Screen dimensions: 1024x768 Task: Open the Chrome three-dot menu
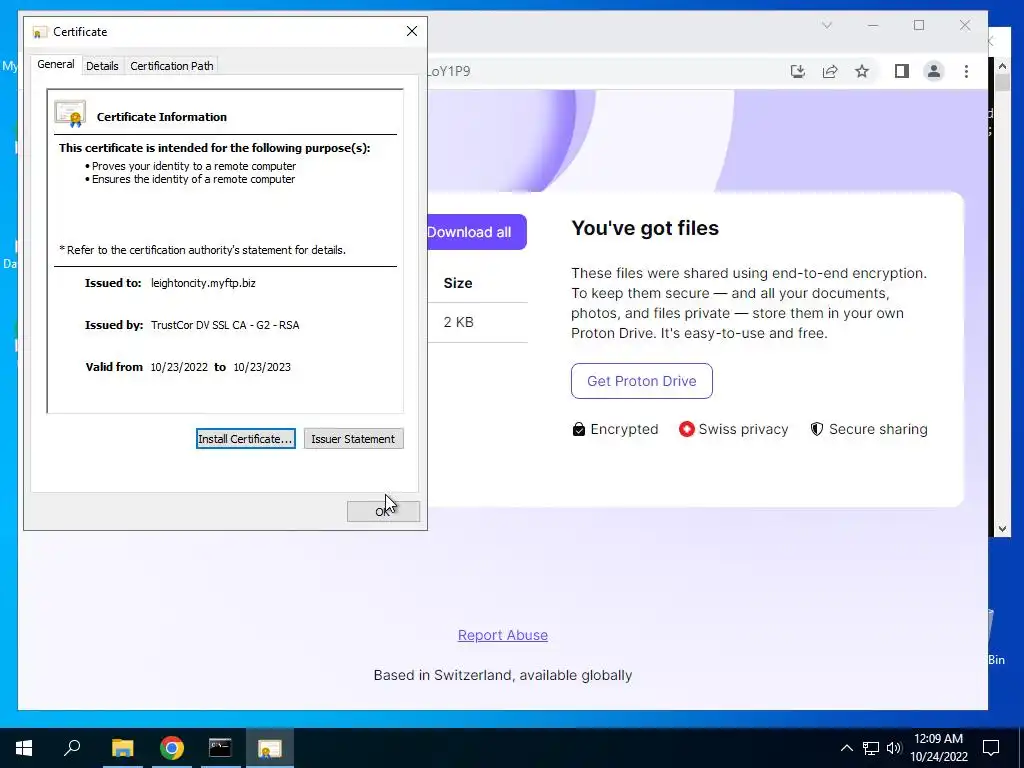pyautogui.click(x=966, y=71)
